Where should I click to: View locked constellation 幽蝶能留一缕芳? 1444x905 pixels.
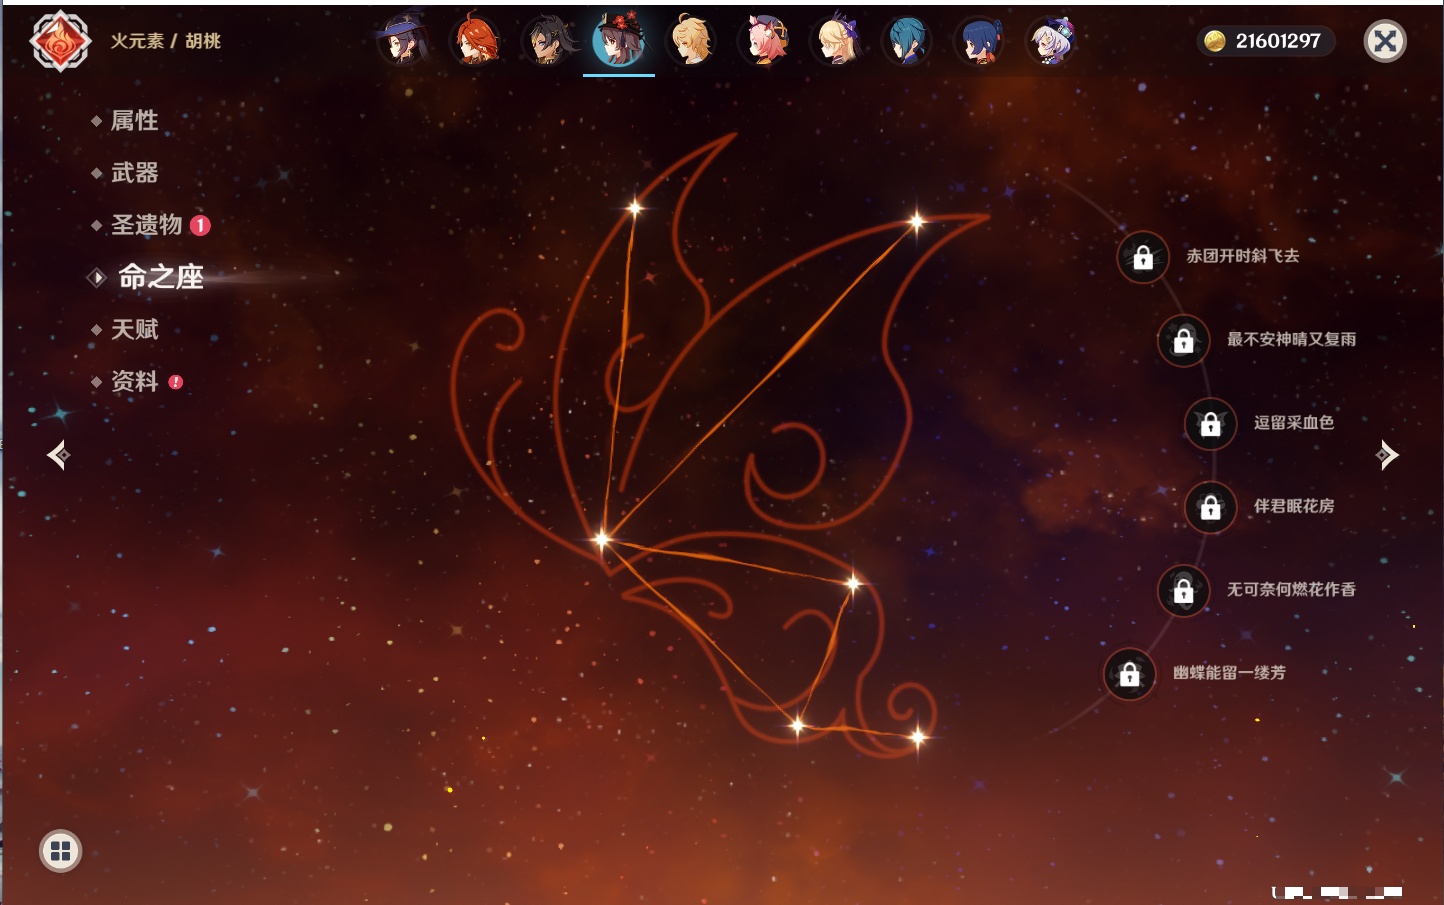[1129, 674]
